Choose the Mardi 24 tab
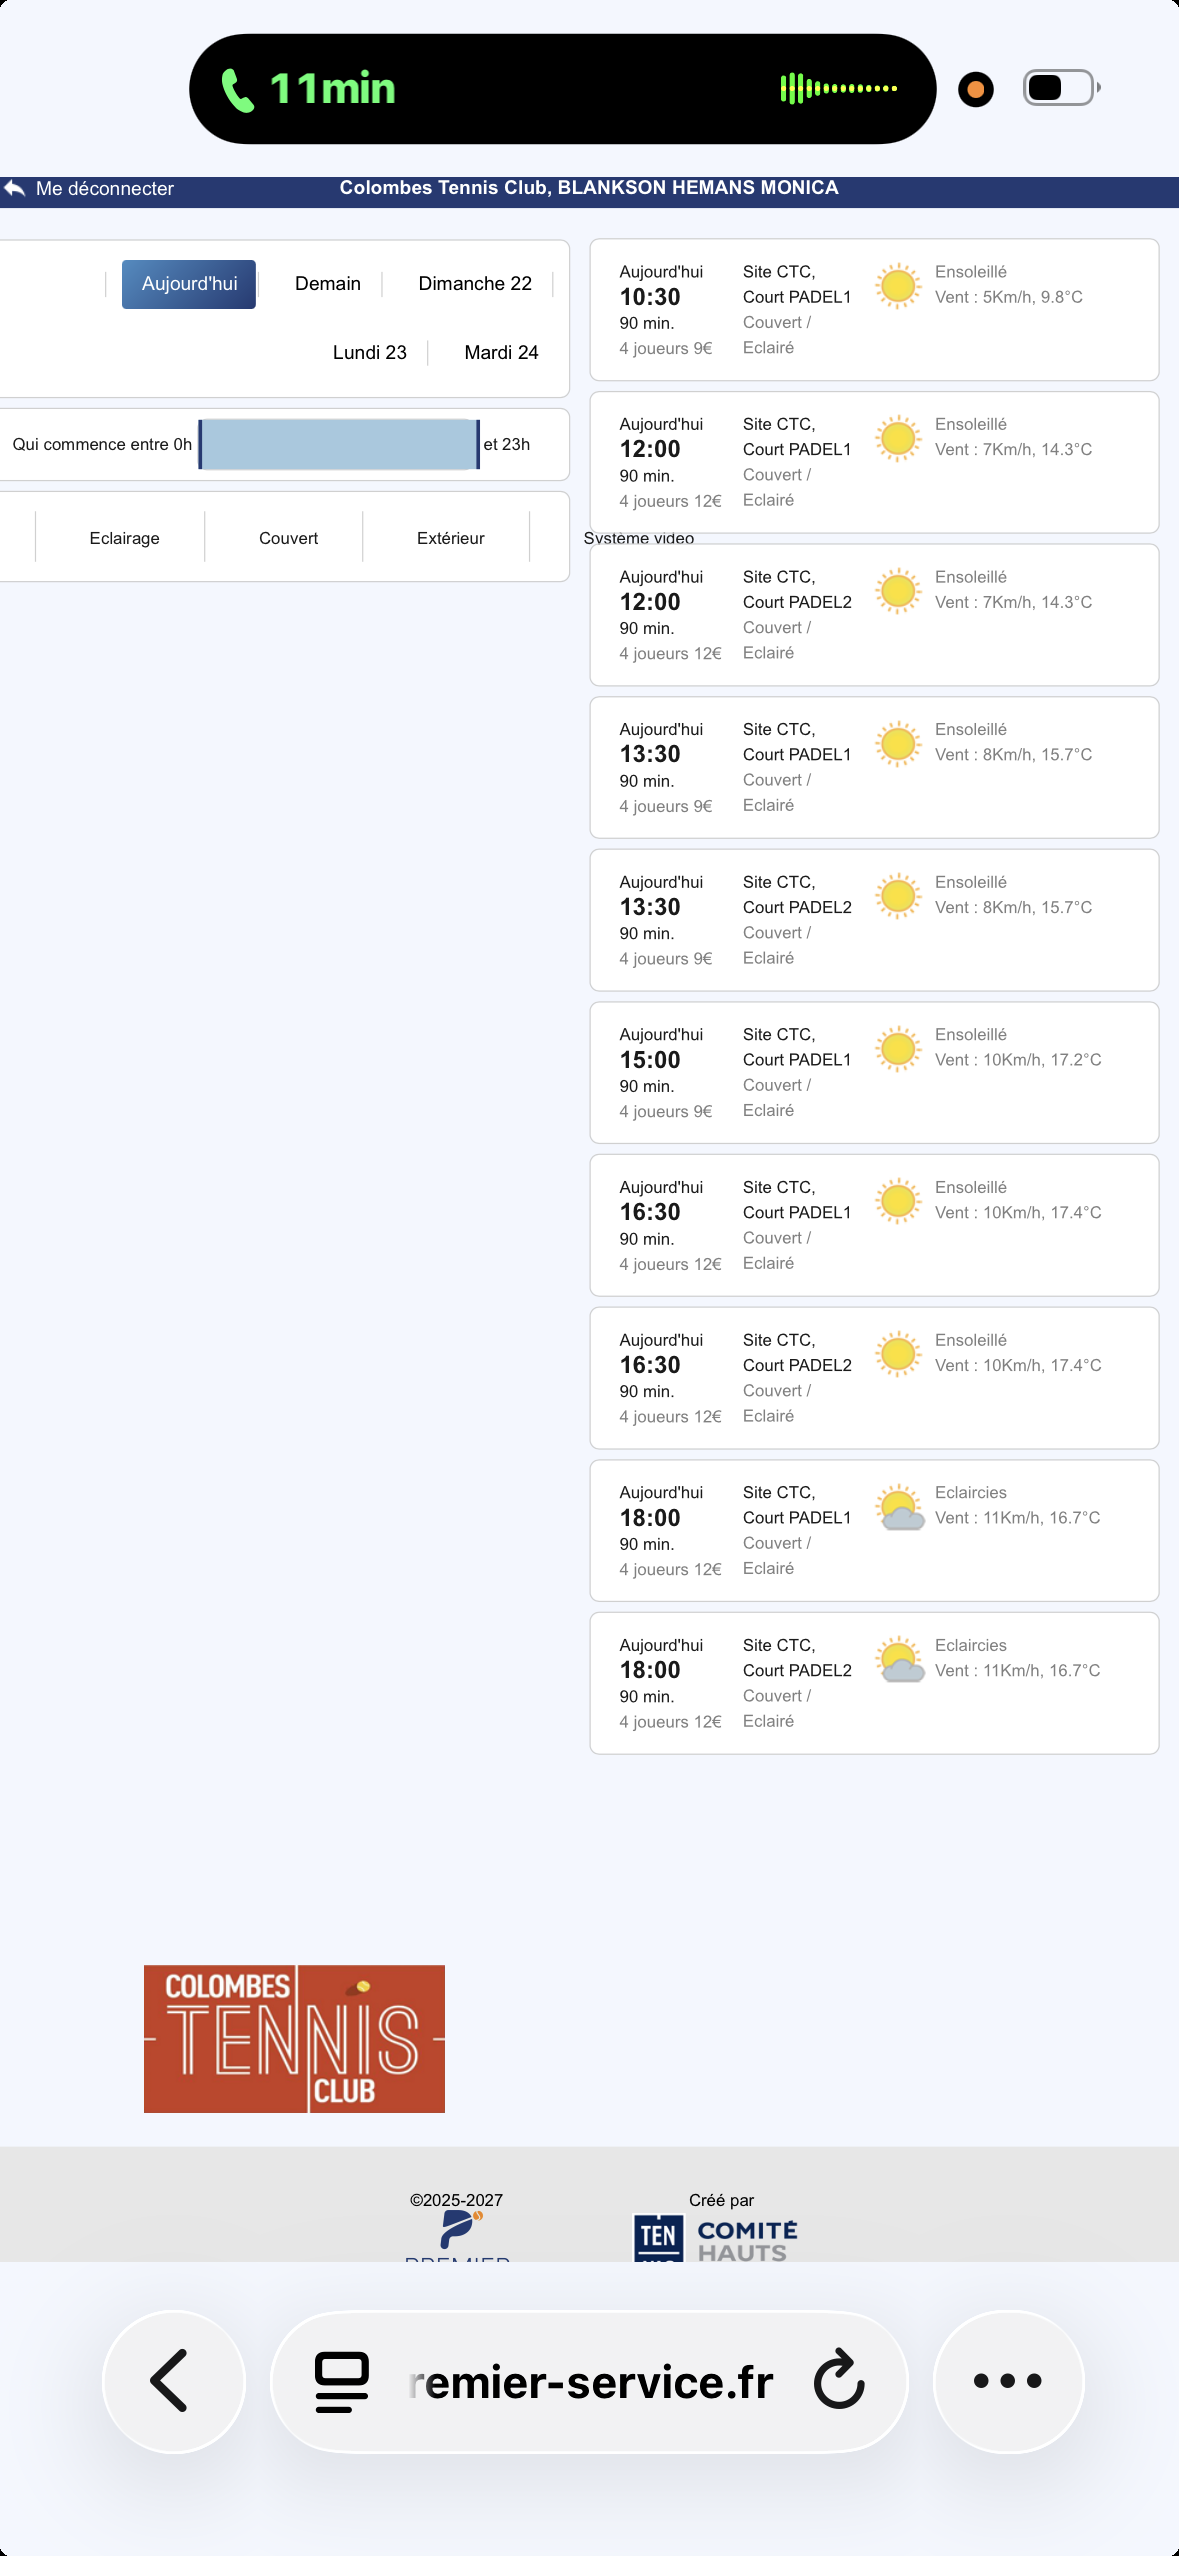The image size is (1179, 2556). [501, 352]
